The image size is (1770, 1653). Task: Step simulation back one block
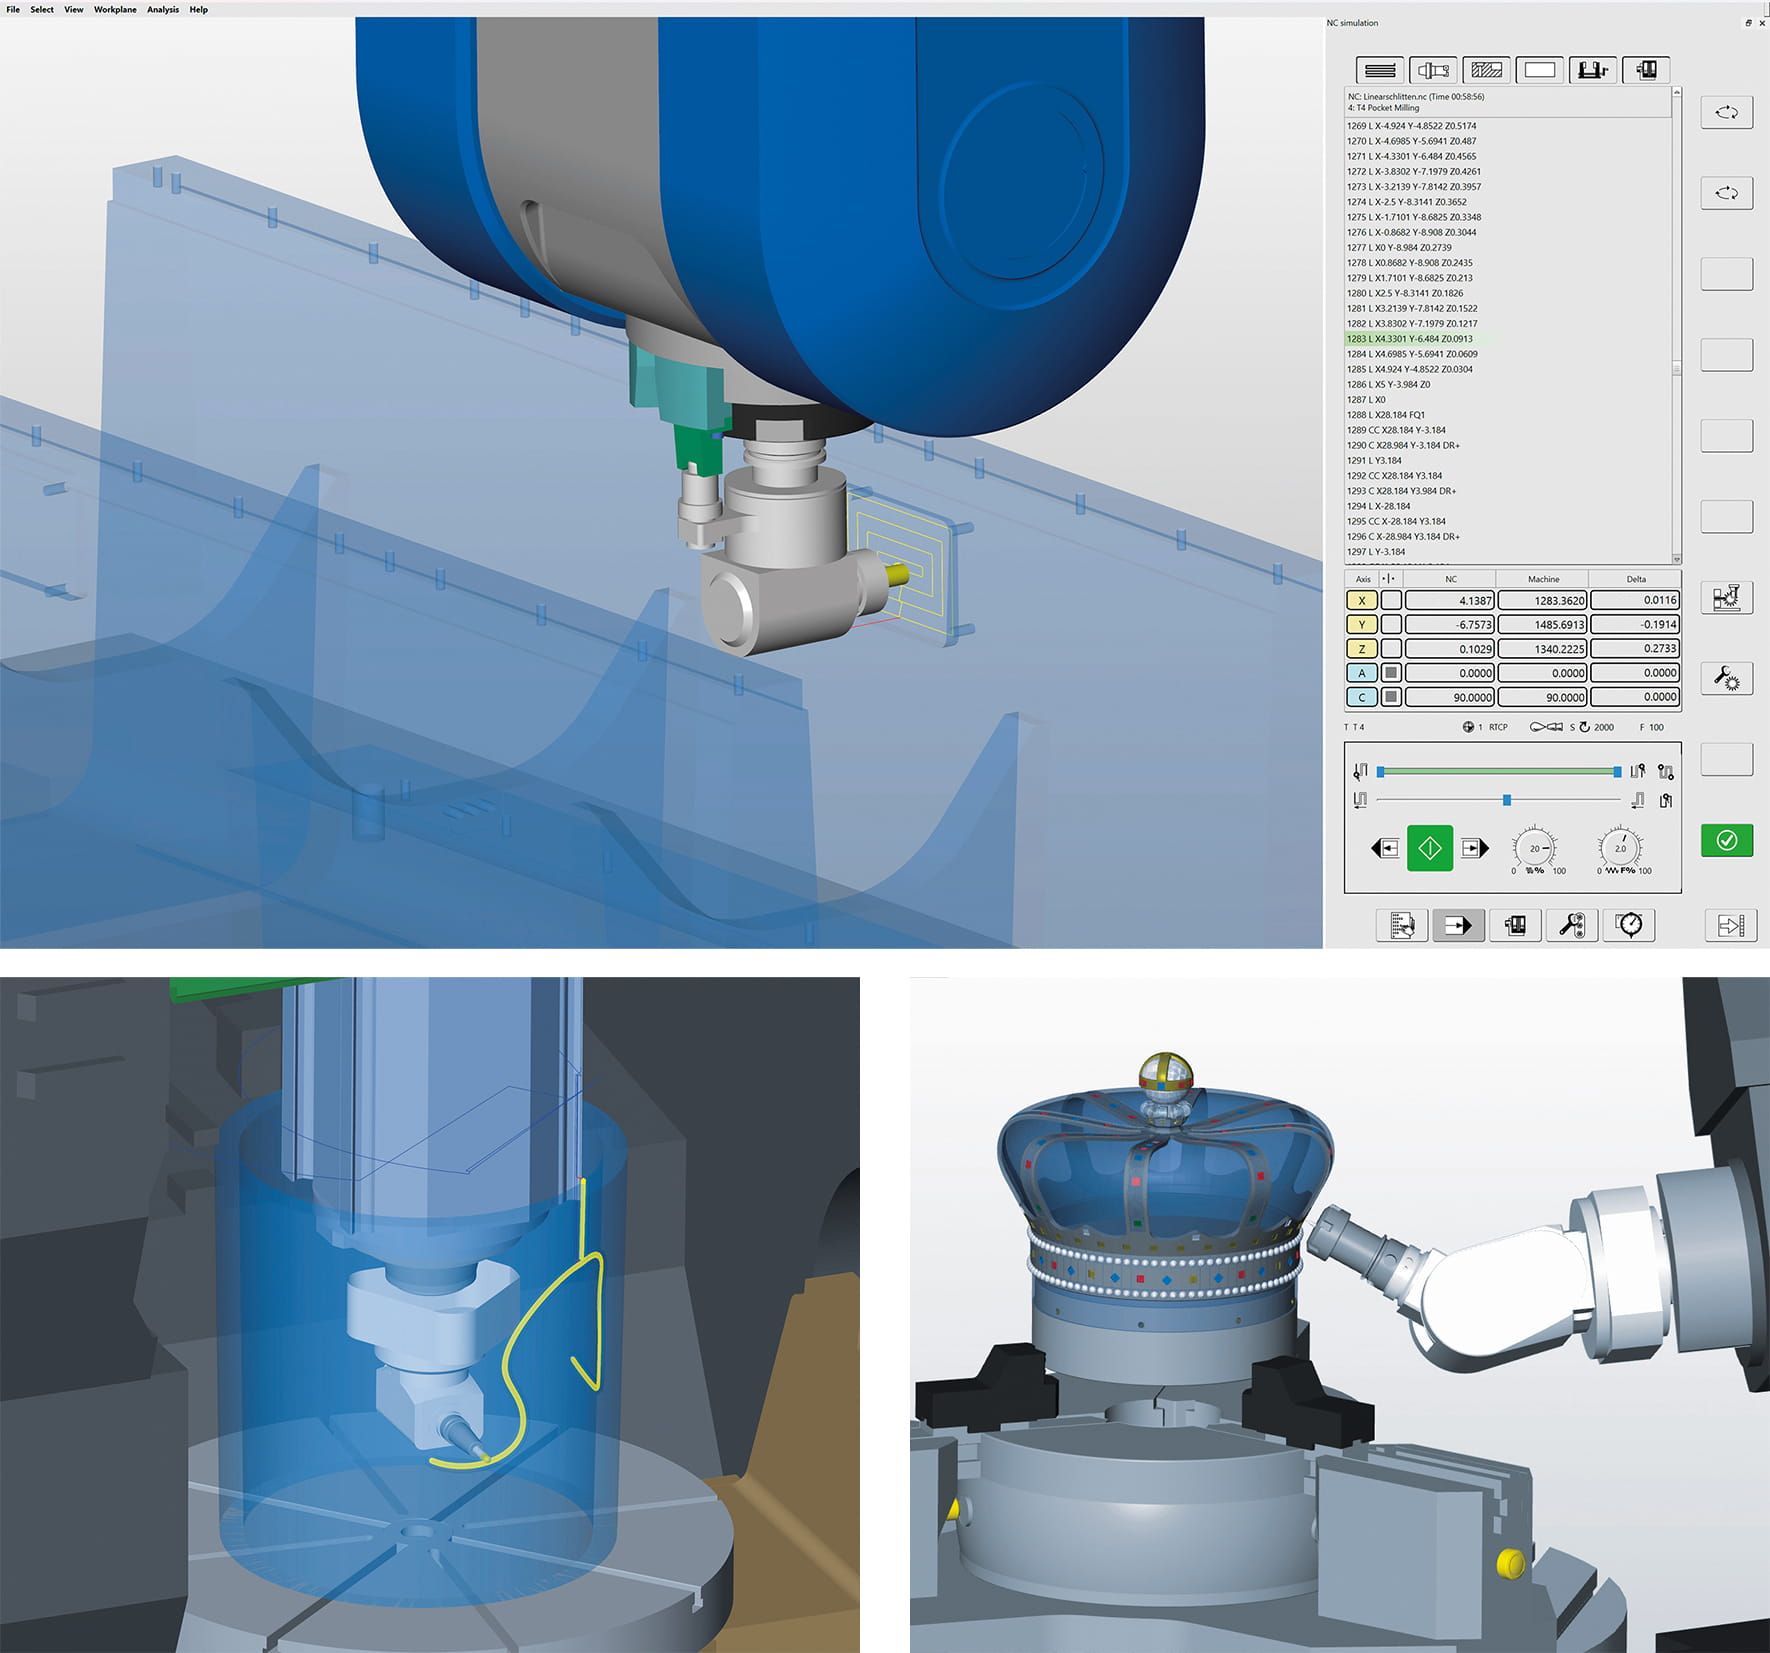point(1385,848)
